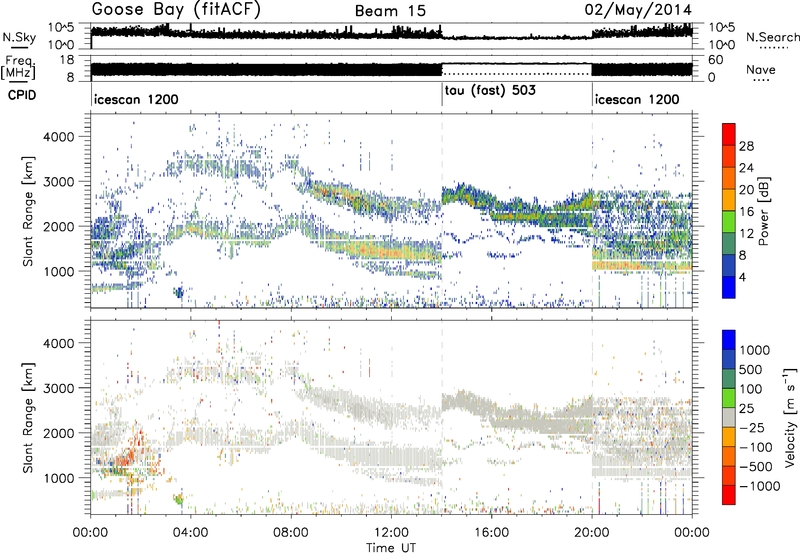Screen dimensions: 800x554
Task: Click "icescan 1200" label starting at 00:00
Action: click(x=136, y=99)
